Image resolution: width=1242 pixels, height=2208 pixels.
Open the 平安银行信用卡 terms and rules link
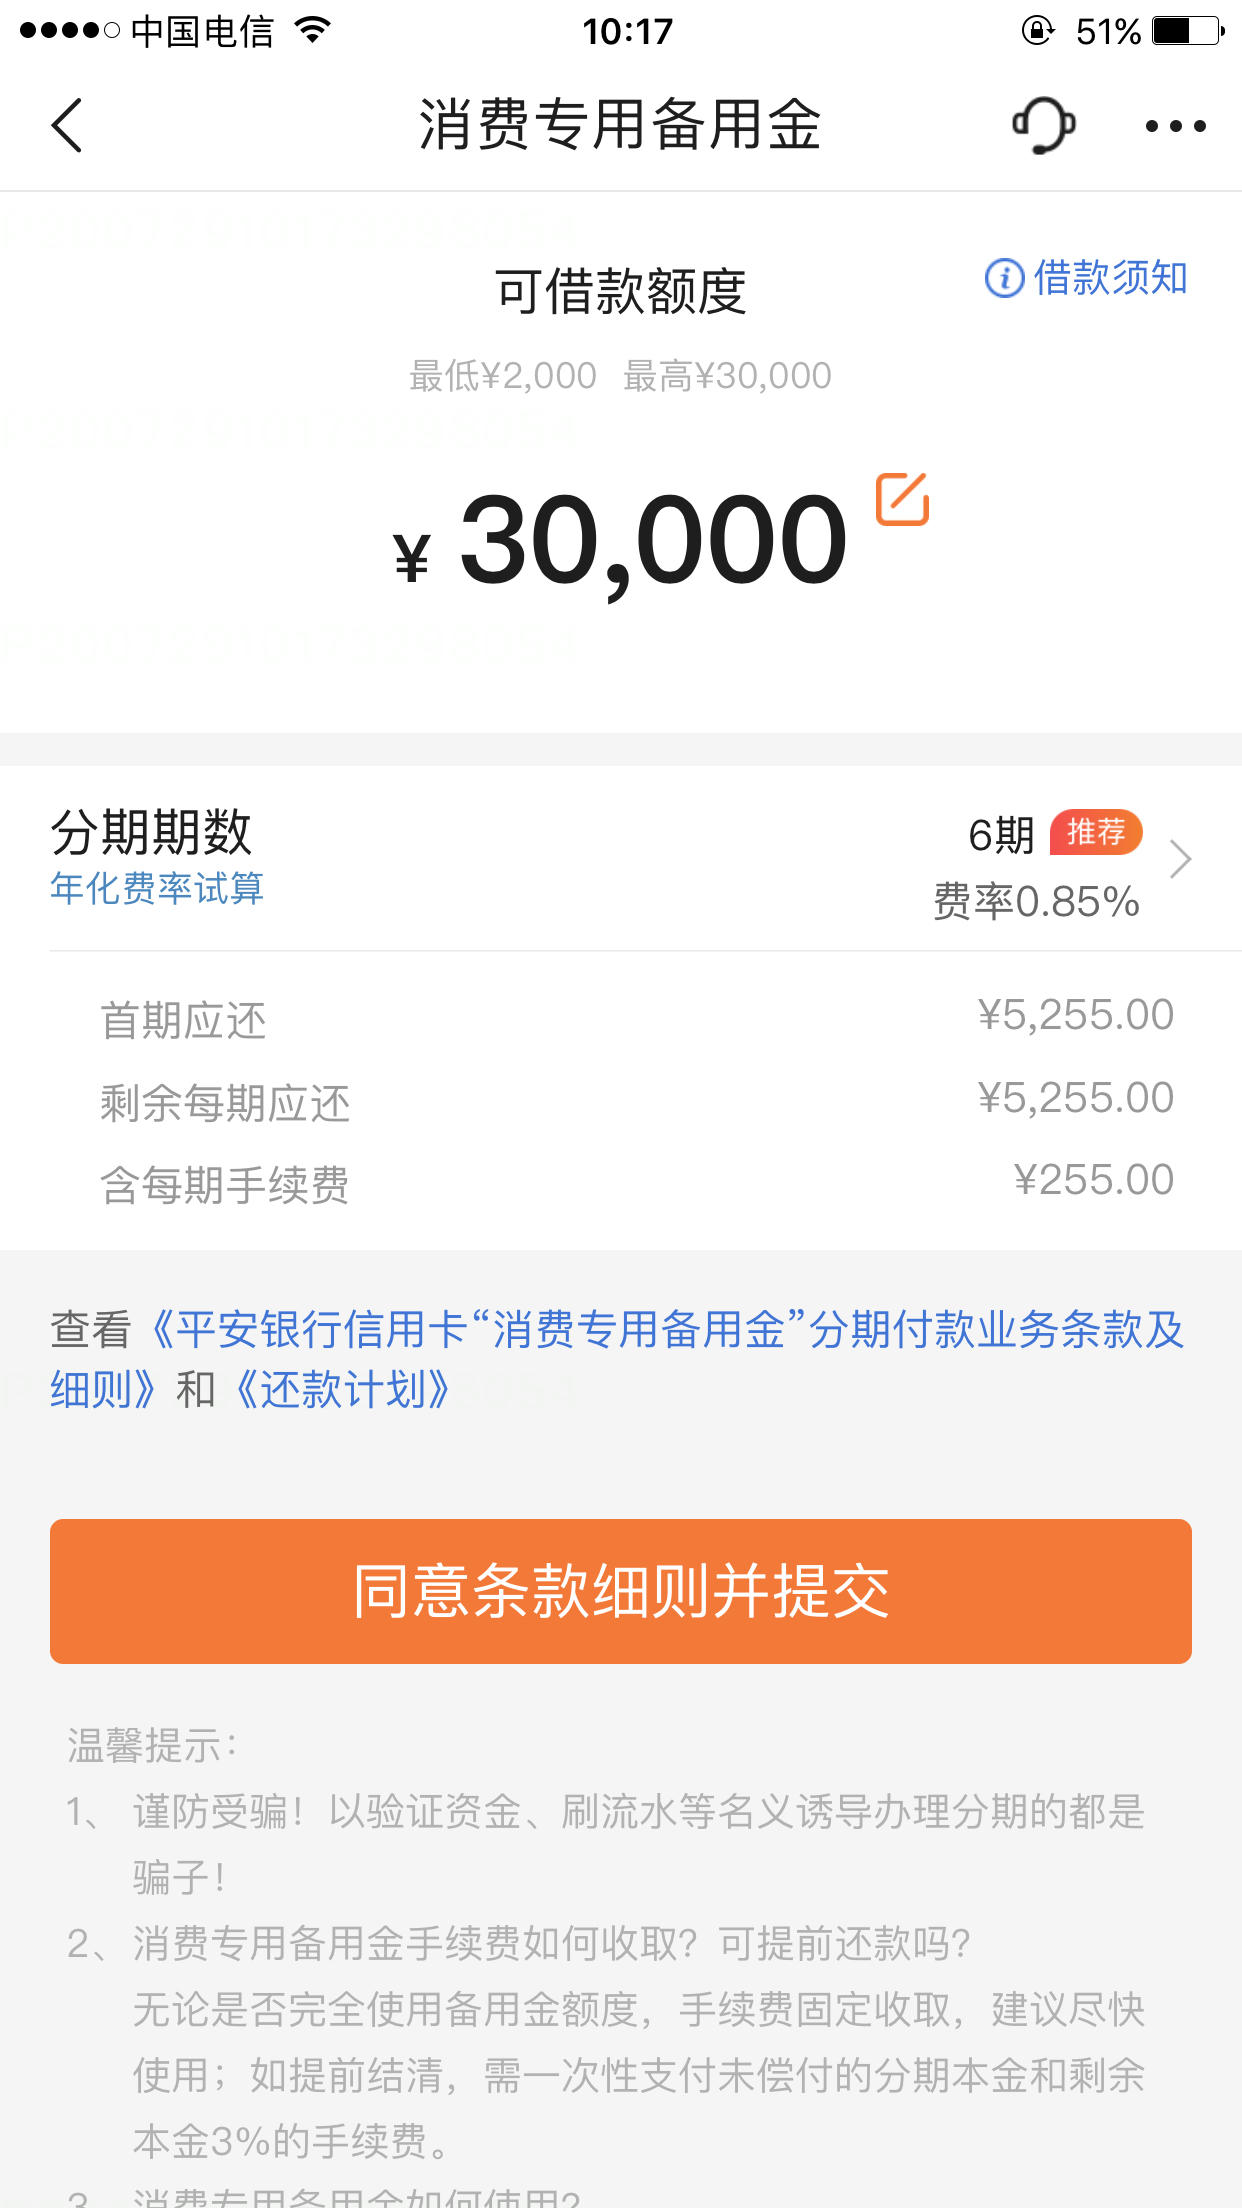[617, 1359]
